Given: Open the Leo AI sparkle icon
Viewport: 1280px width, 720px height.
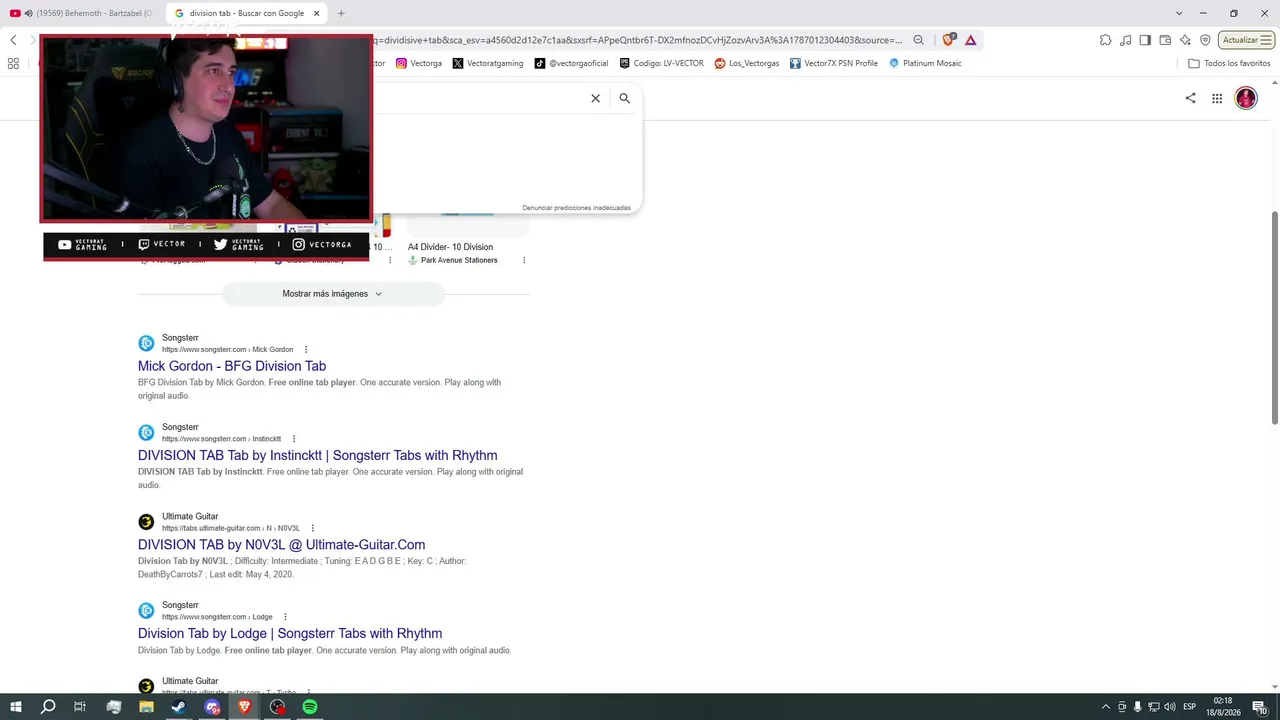Looking at the screenshot, I should [x=1185, y=40].
